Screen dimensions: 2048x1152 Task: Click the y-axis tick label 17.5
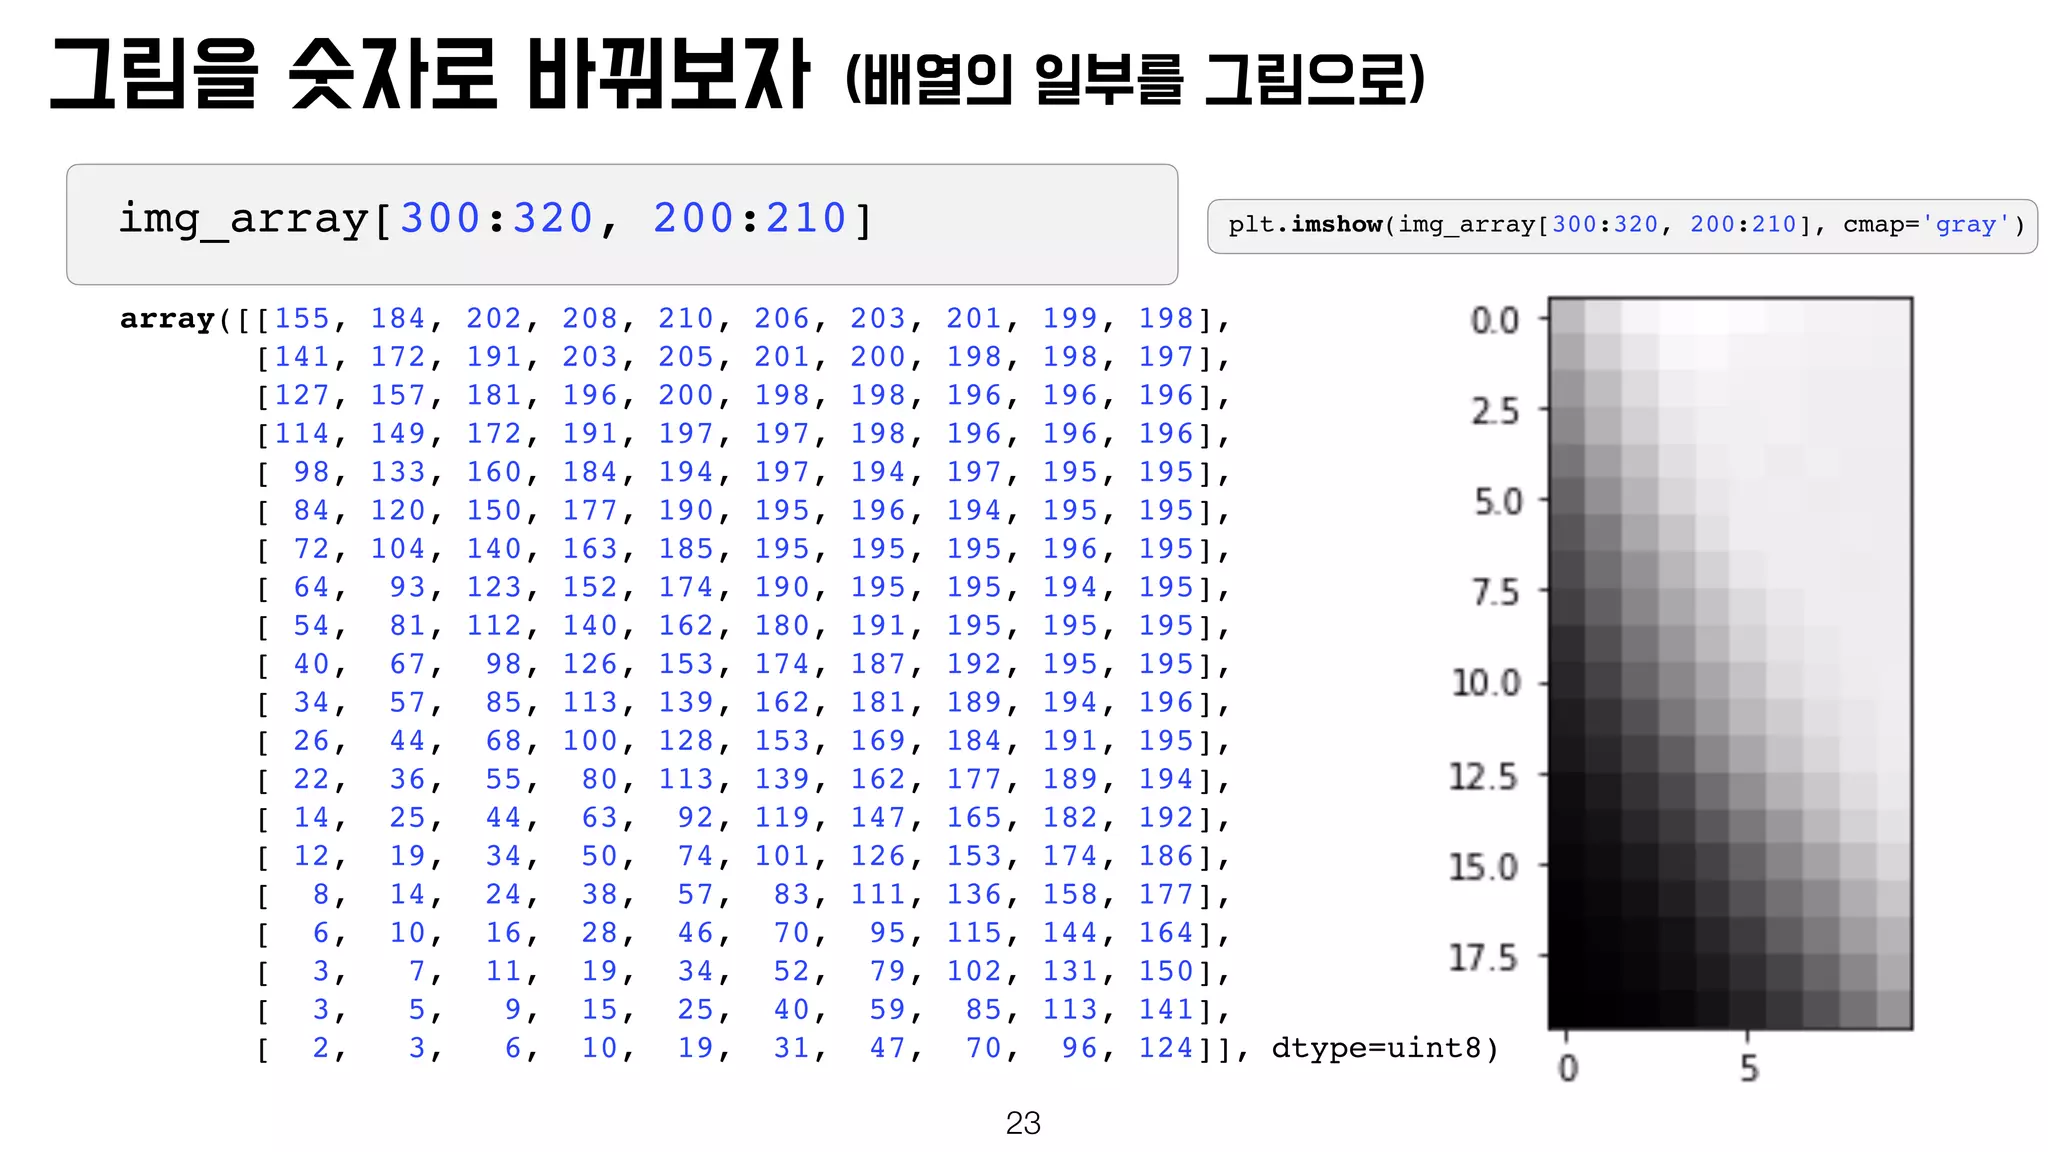1484,959
